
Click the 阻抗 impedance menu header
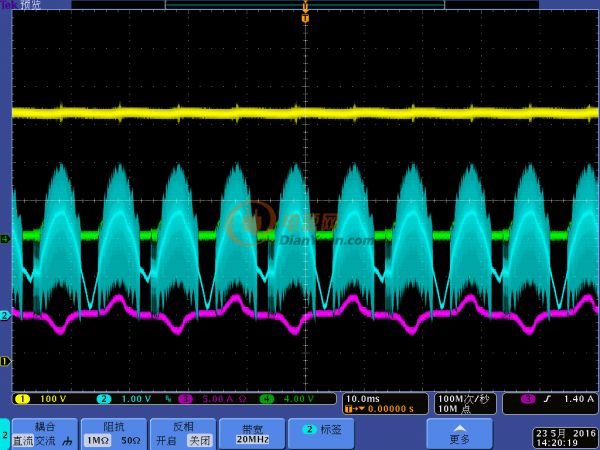tap(114, 427)
